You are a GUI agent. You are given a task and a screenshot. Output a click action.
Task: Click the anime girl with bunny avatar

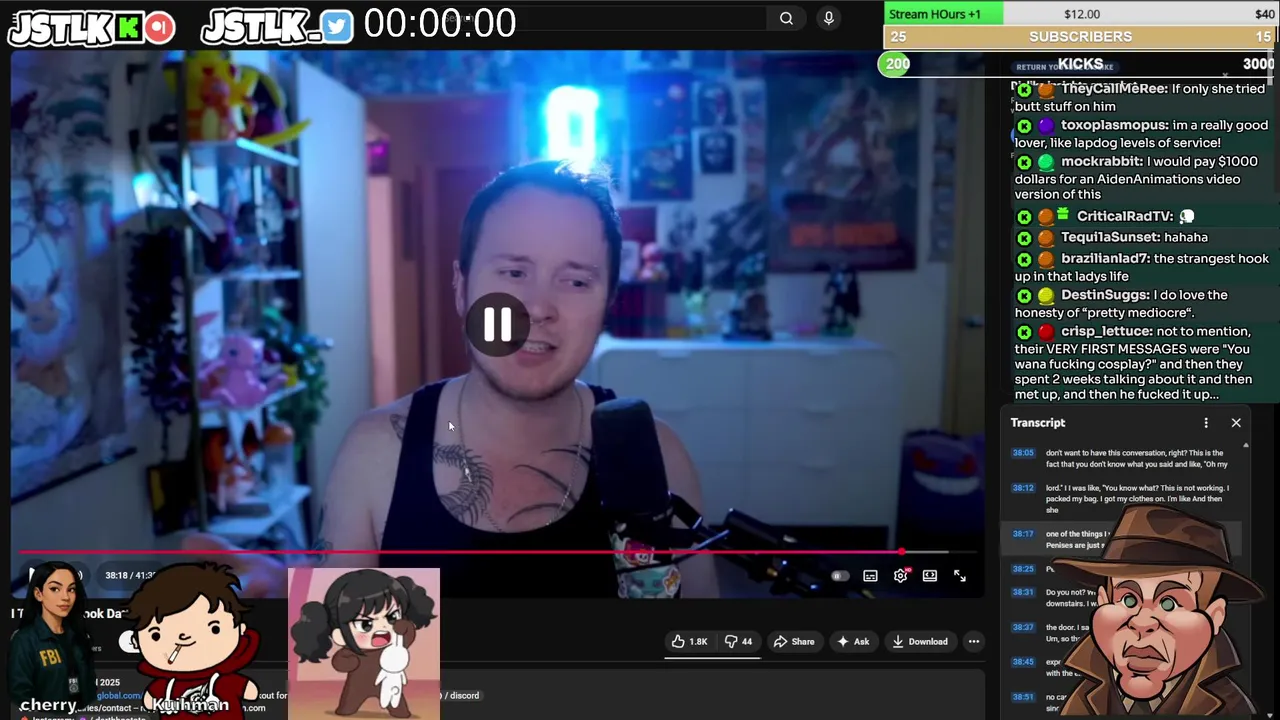click(x=364, y=643)
